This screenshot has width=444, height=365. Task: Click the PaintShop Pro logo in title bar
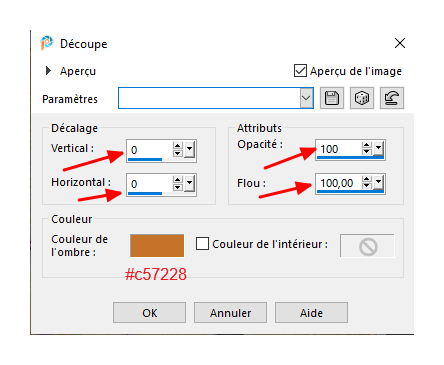(x=47, y=43)
